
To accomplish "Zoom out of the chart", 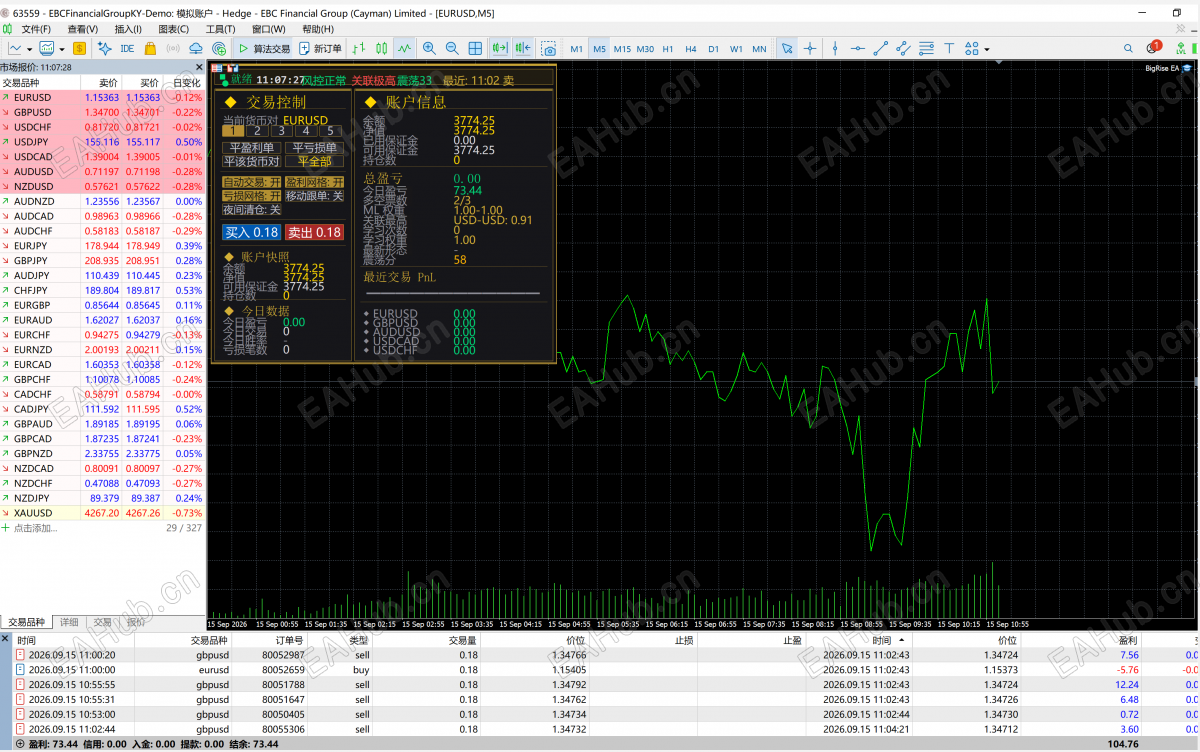I will (452, 48).
